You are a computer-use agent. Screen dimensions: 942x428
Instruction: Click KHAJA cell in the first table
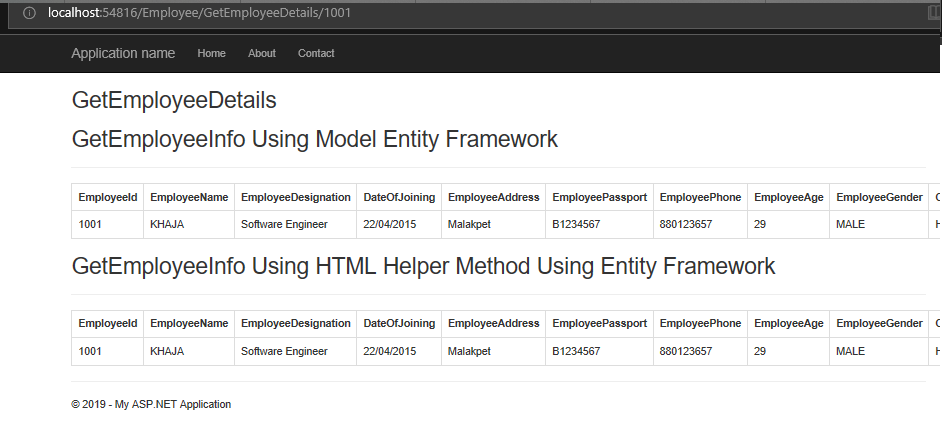point(167,224)
